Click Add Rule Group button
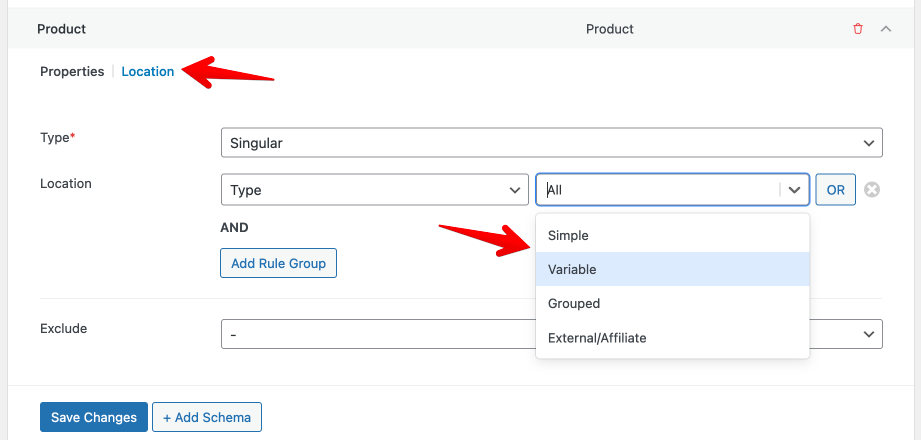The height and width of the screenshot is (440, 921). click(278, 263)
